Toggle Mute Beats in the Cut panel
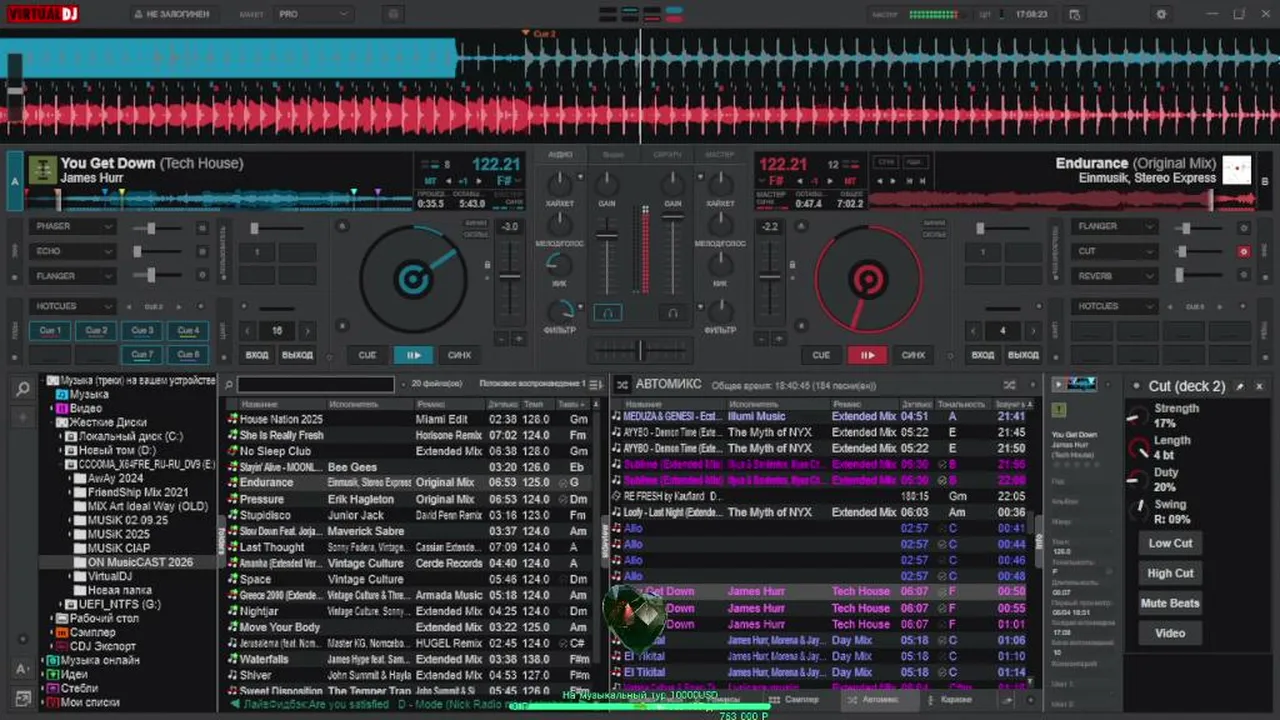Screen dimensions: 1280x720 coord(1170,604)
